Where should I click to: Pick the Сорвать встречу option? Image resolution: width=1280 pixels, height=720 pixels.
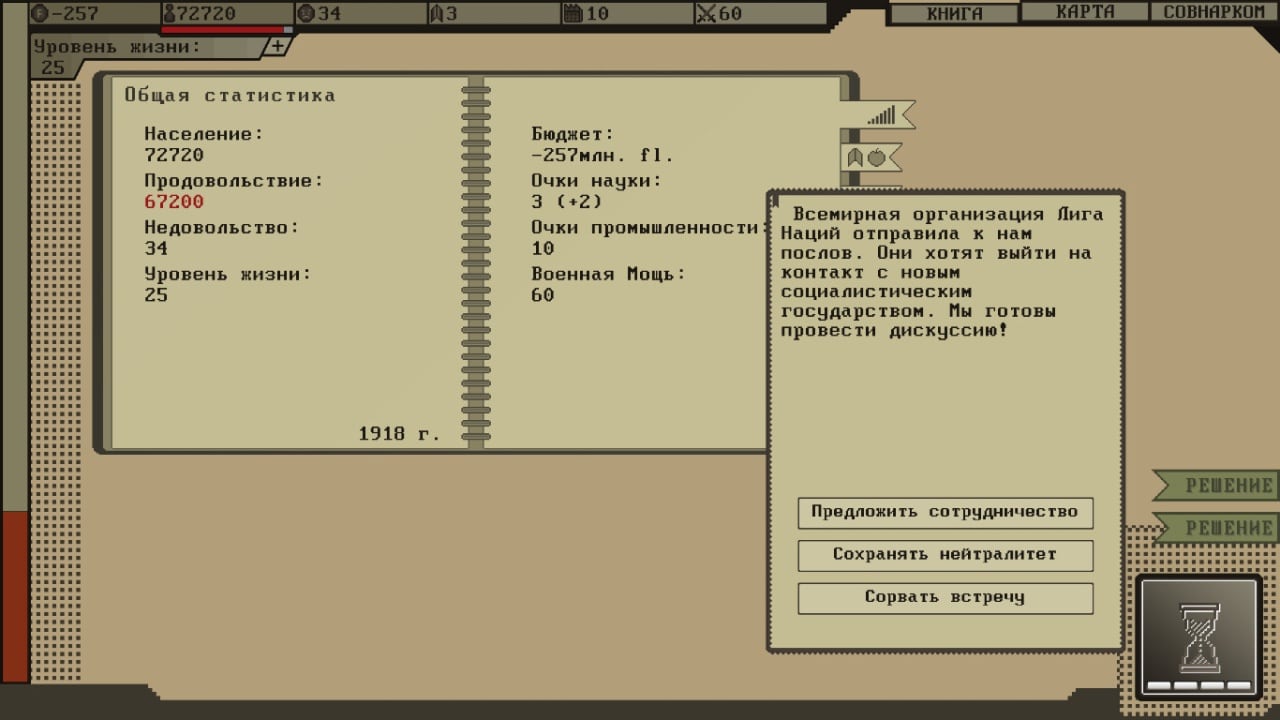(x=945, y=598)
